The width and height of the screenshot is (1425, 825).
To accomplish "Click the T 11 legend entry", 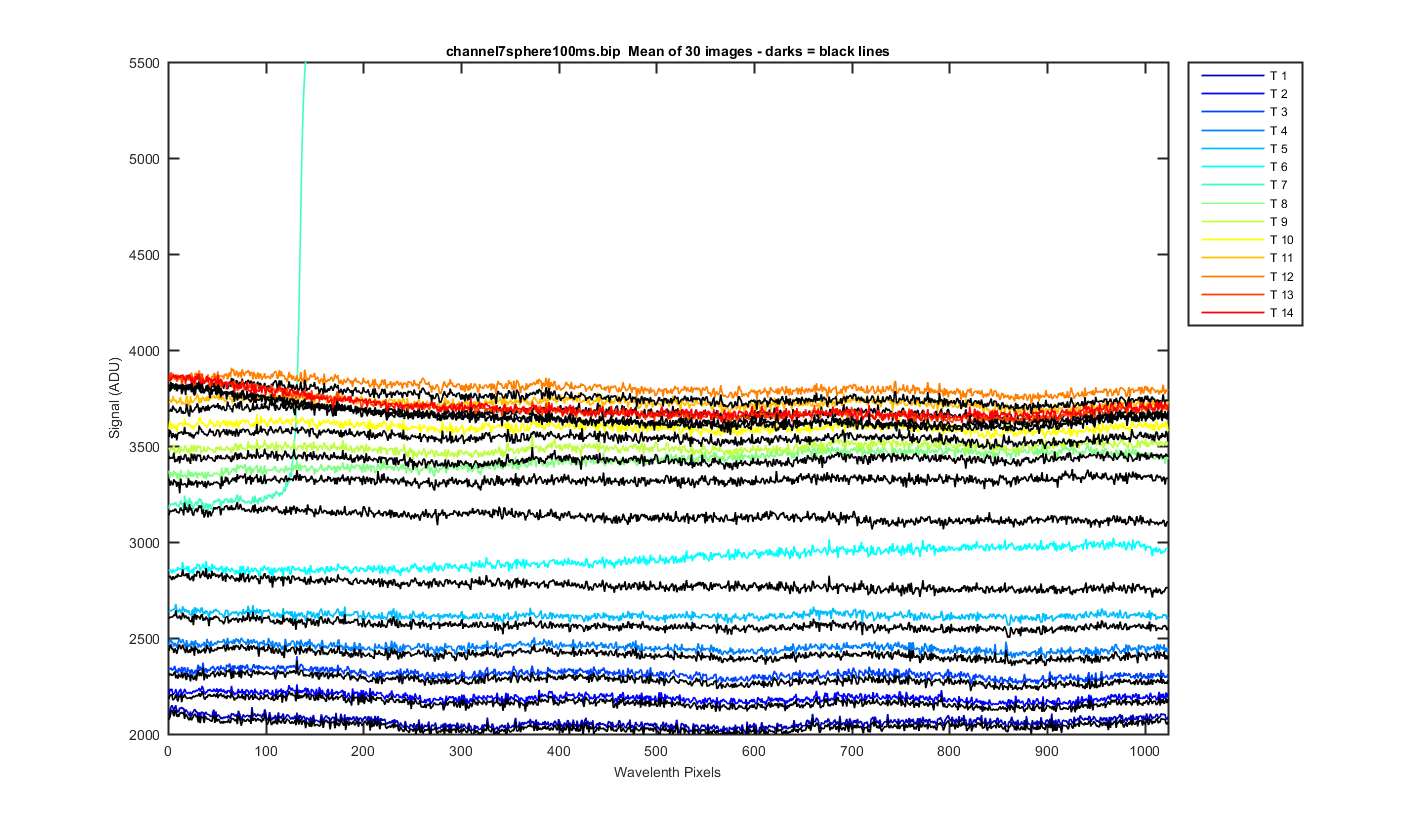I will point(1247,258).
